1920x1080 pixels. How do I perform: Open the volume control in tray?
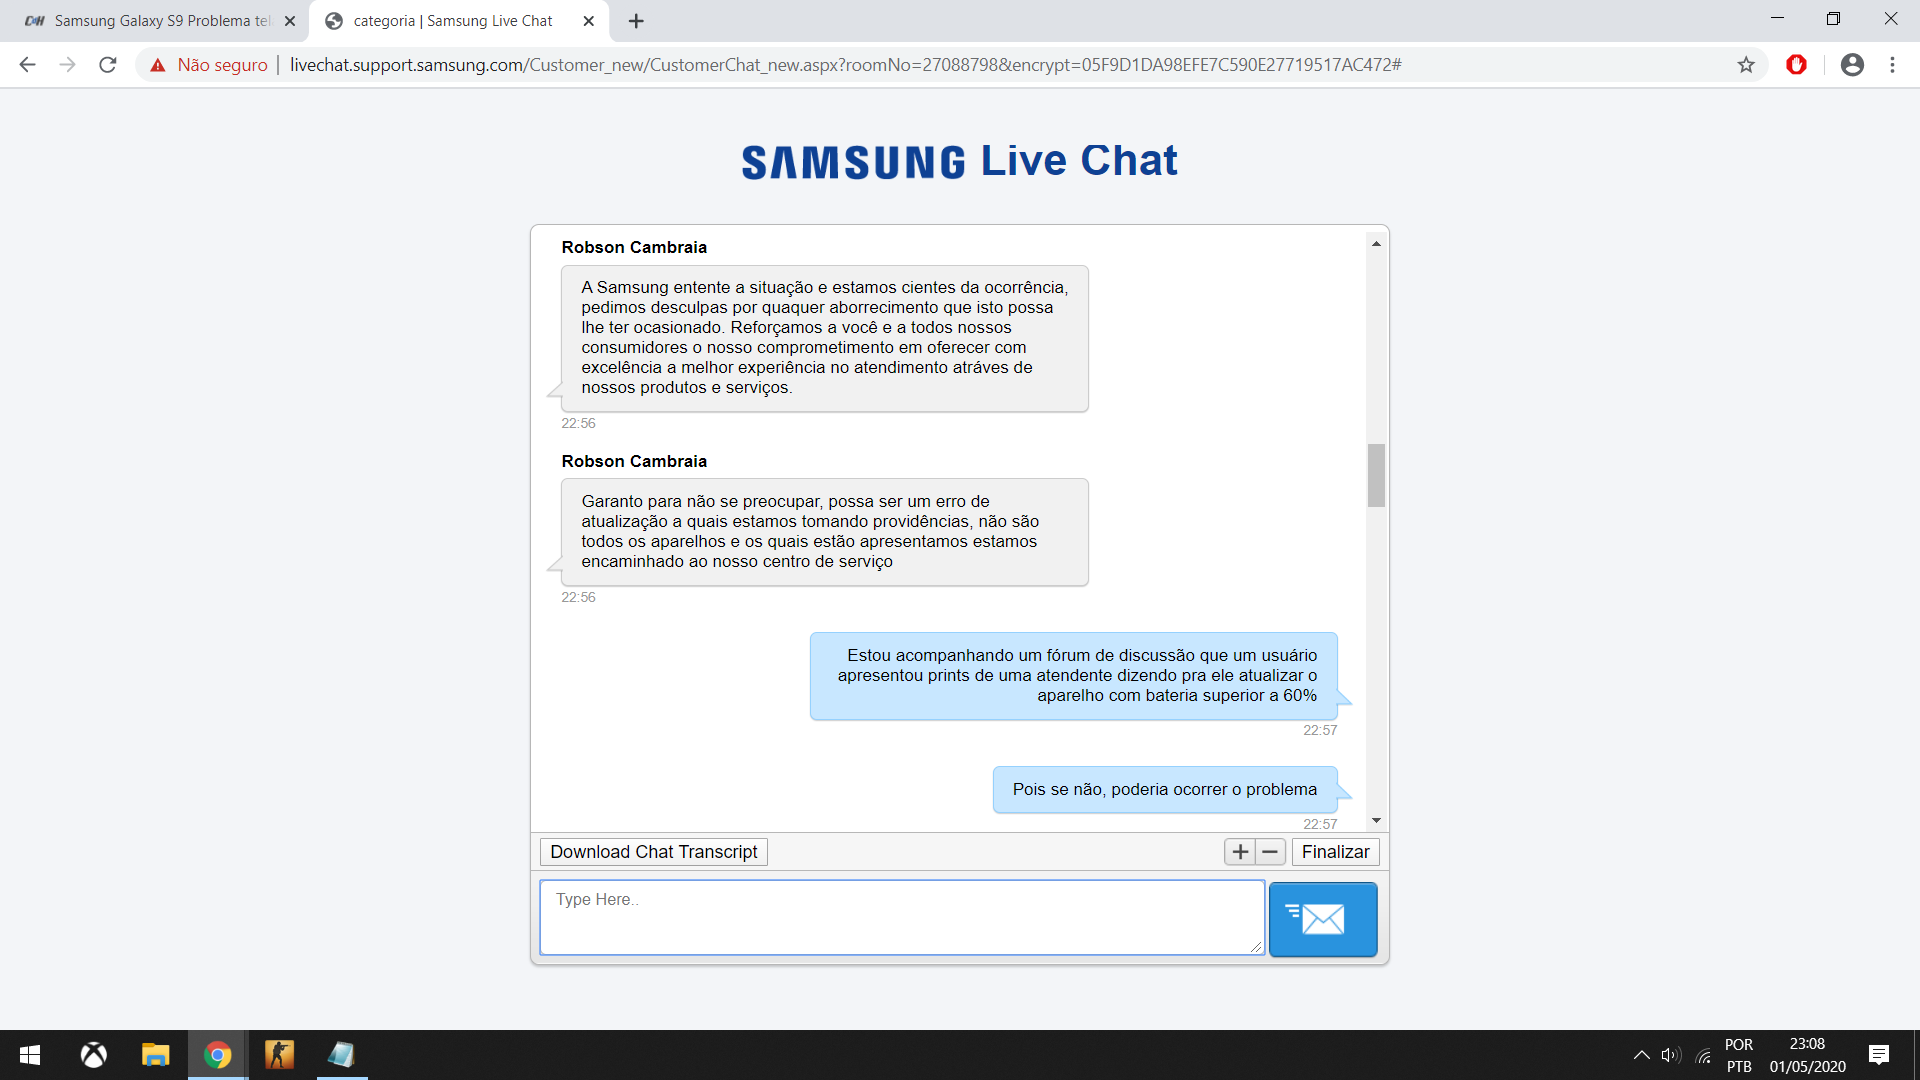point(1671,1055)
